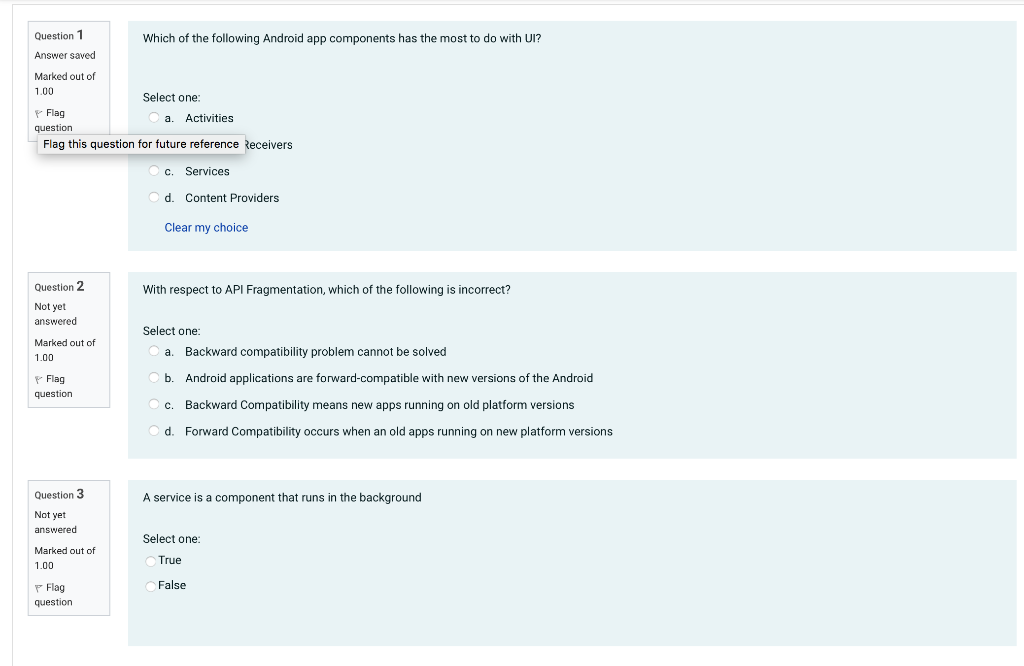The image size is (1024, 666).
Task: Choose option b about forward-compatible applications
Action: (x=153, y=377)
